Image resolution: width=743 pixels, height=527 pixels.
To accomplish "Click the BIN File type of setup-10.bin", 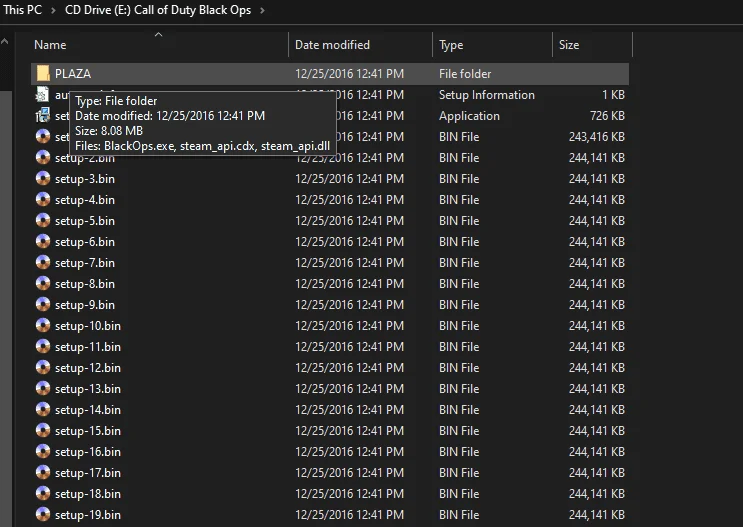I will [x=459, y=326].
